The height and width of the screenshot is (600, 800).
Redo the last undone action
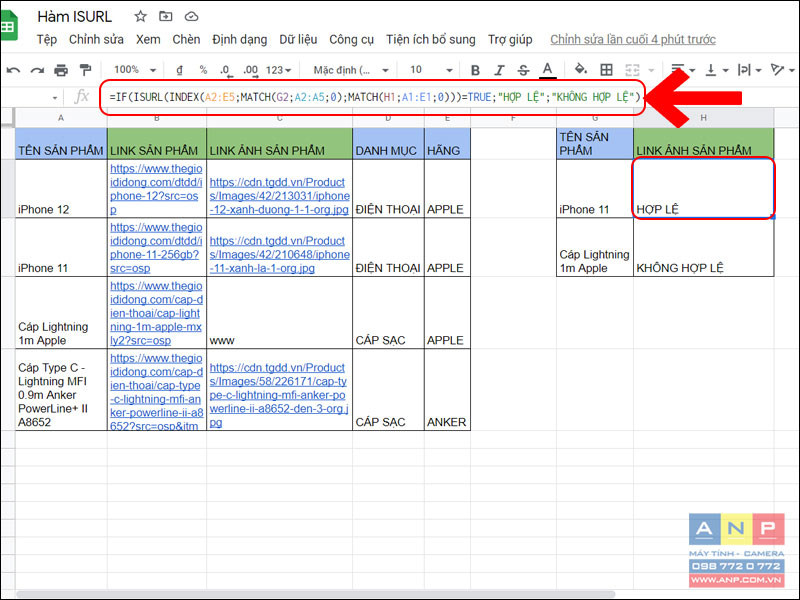pyautogui.click(x=37, y=70)
